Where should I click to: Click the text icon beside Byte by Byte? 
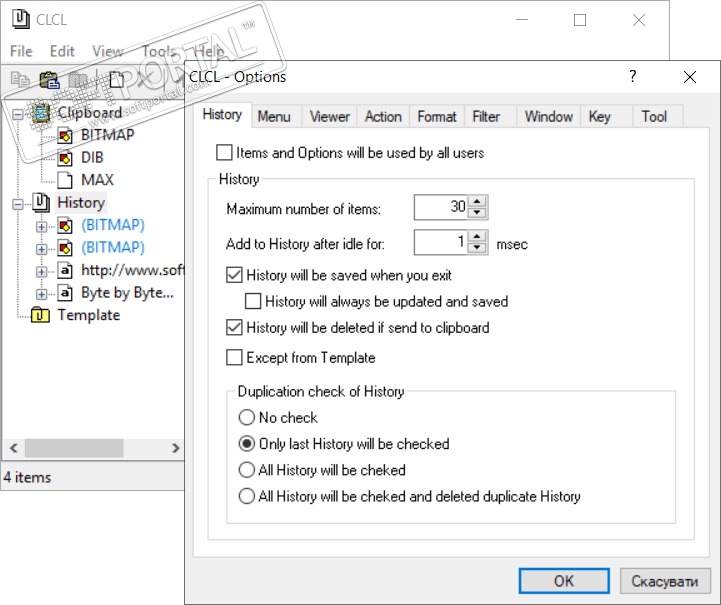click(x=65, y=293)
